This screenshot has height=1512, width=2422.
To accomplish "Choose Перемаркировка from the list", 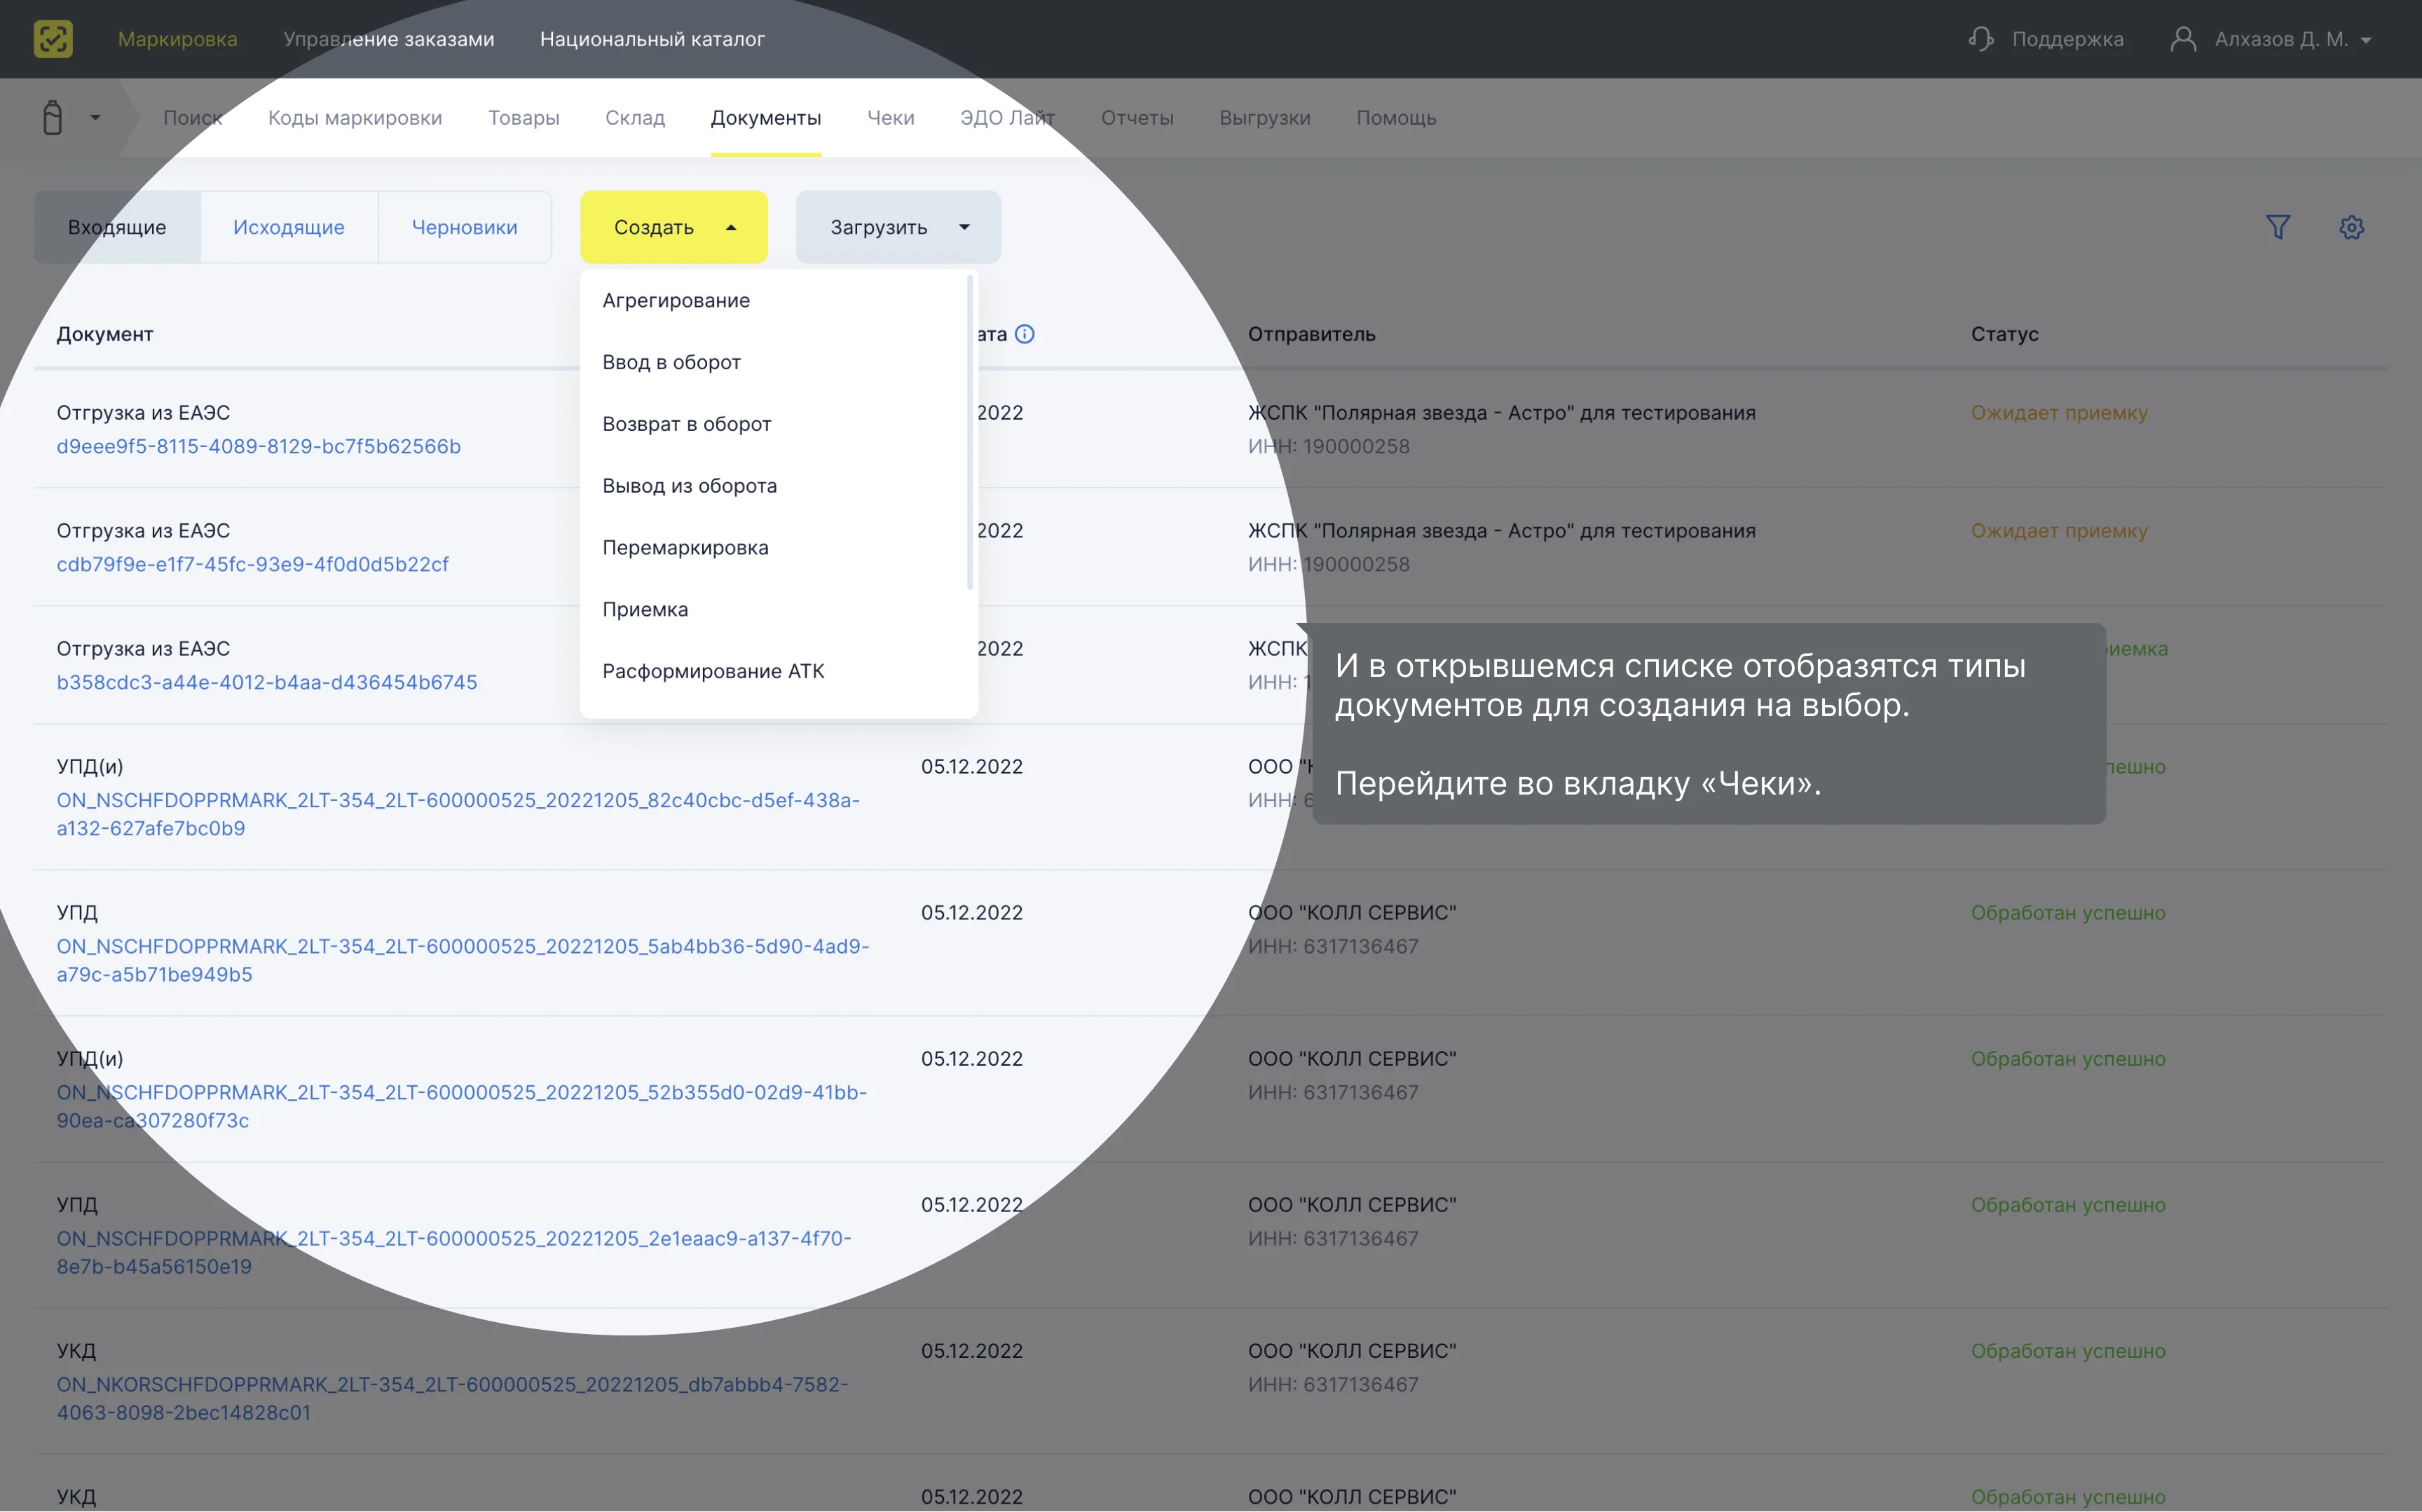I will (x=686, y=548).
